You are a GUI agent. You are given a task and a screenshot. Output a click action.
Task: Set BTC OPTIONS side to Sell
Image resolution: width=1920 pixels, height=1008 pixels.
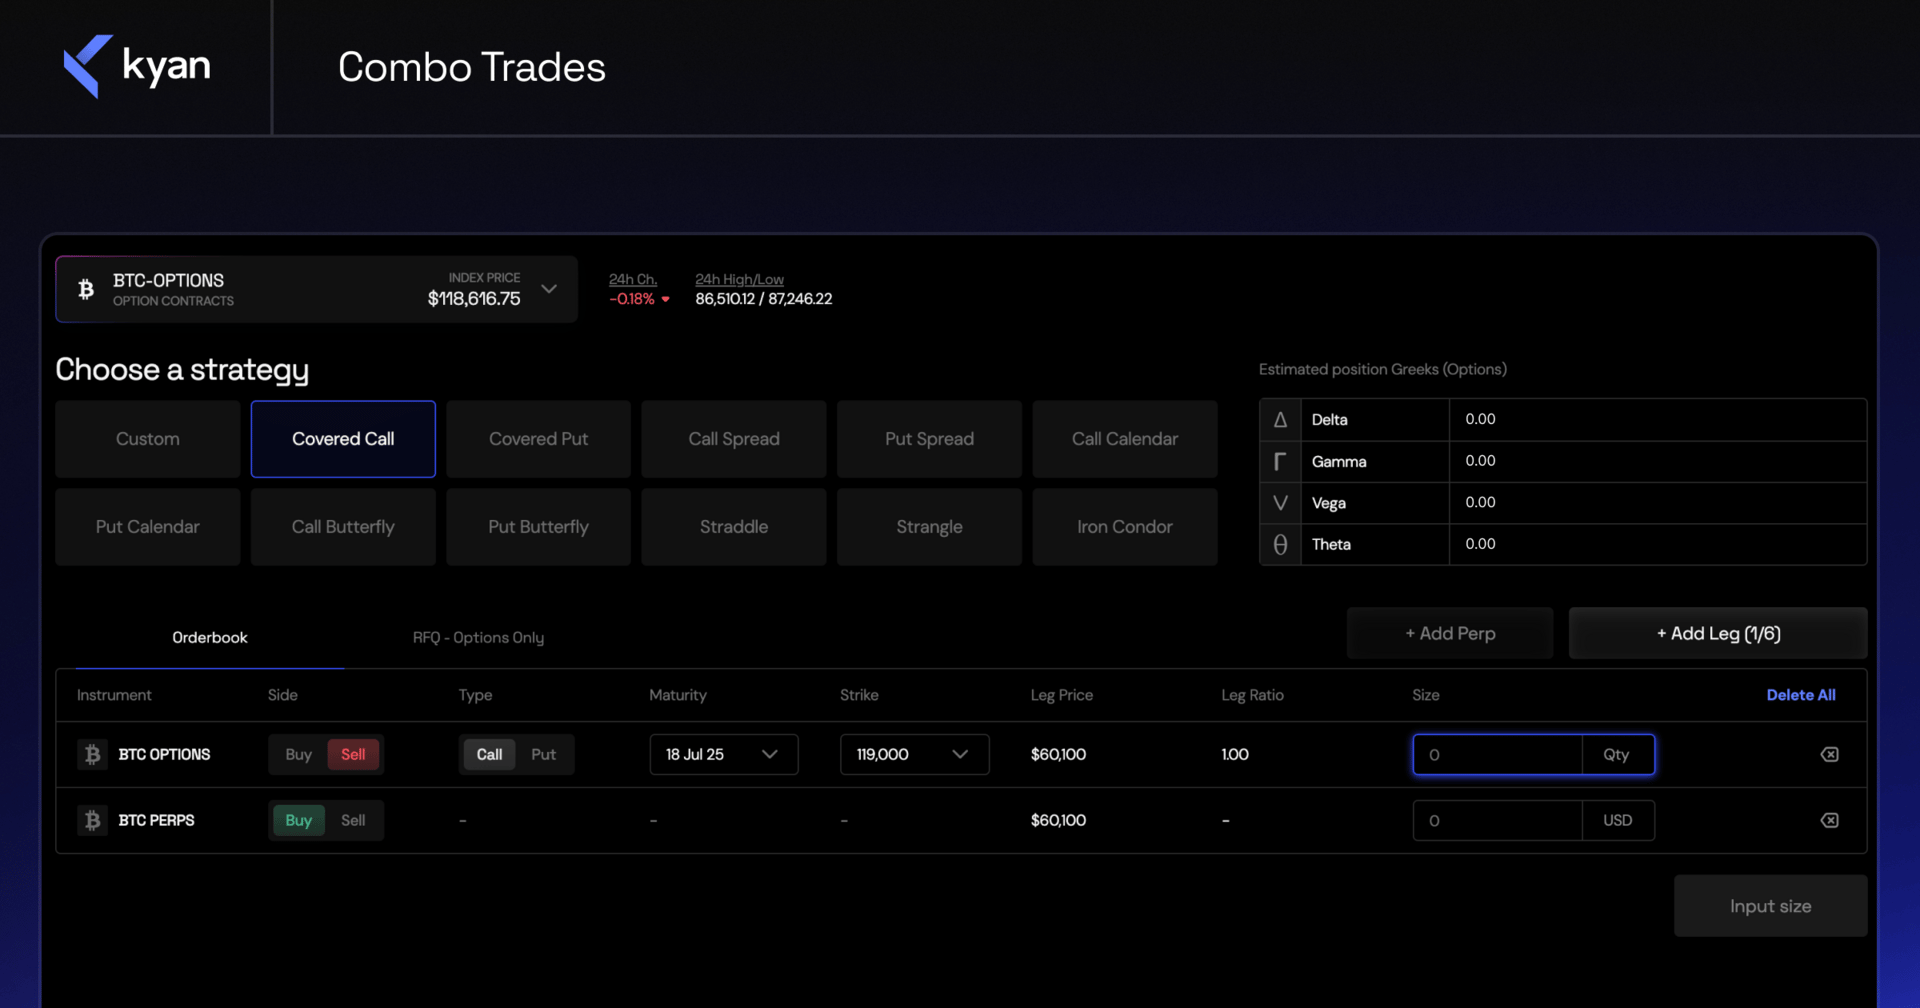tap(353, 754)
